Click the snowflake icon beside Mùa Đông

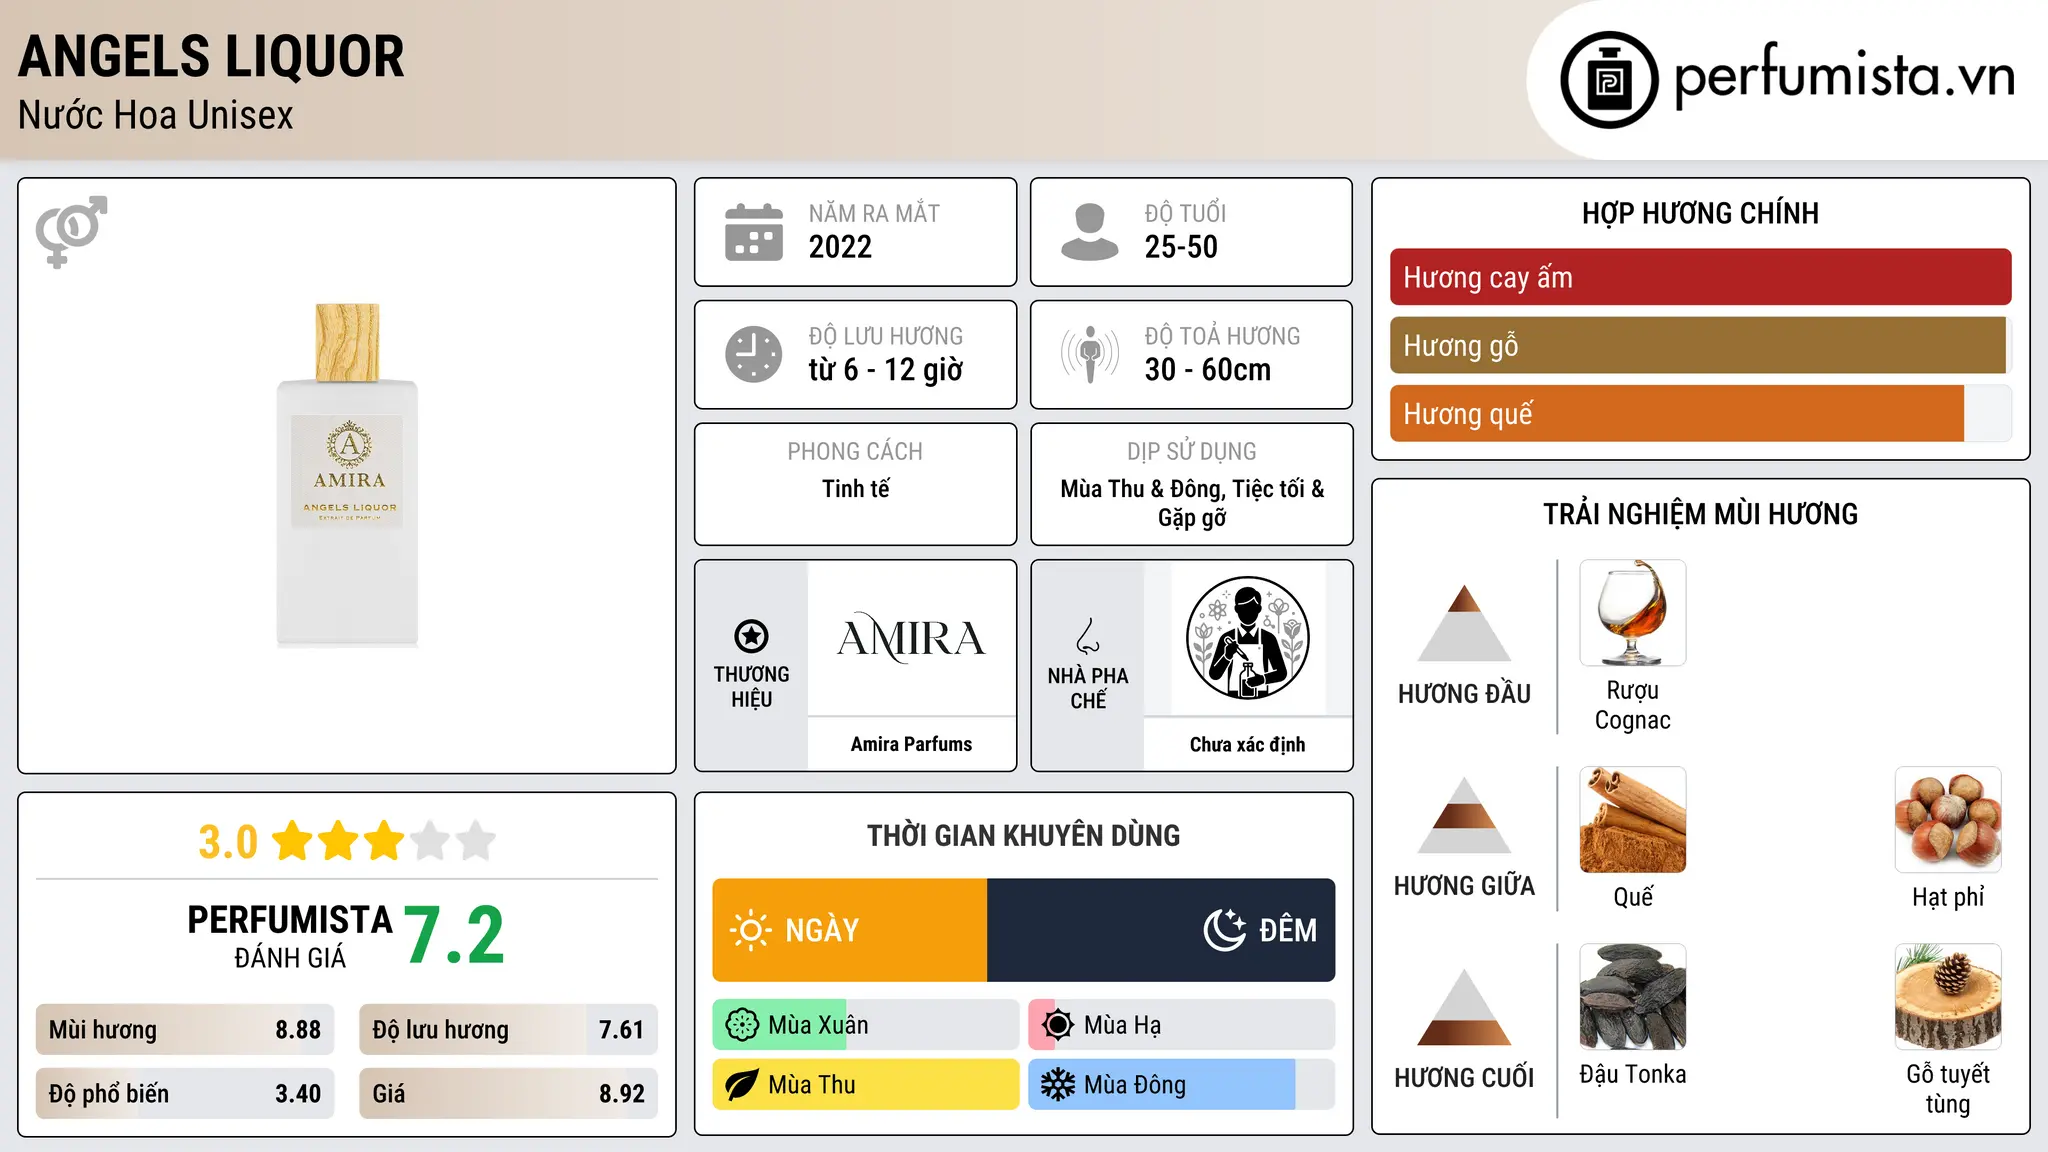(1058, 1085)
